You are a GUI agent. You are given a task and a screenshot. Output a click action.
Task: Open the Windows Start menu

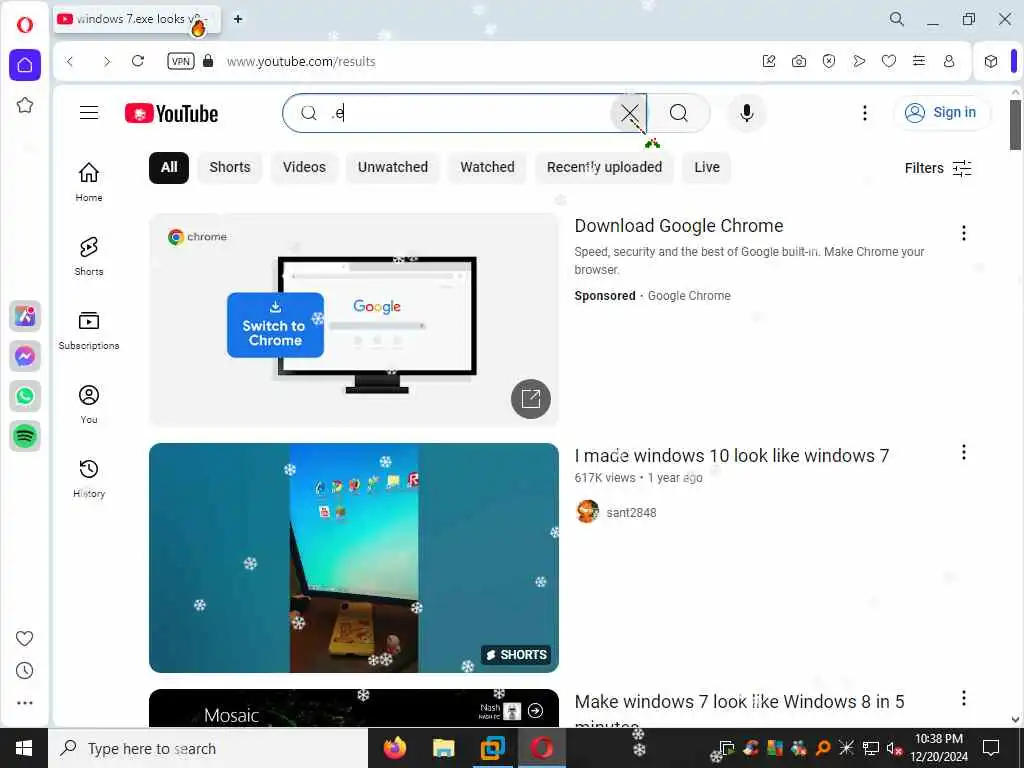tap(24, 748)
